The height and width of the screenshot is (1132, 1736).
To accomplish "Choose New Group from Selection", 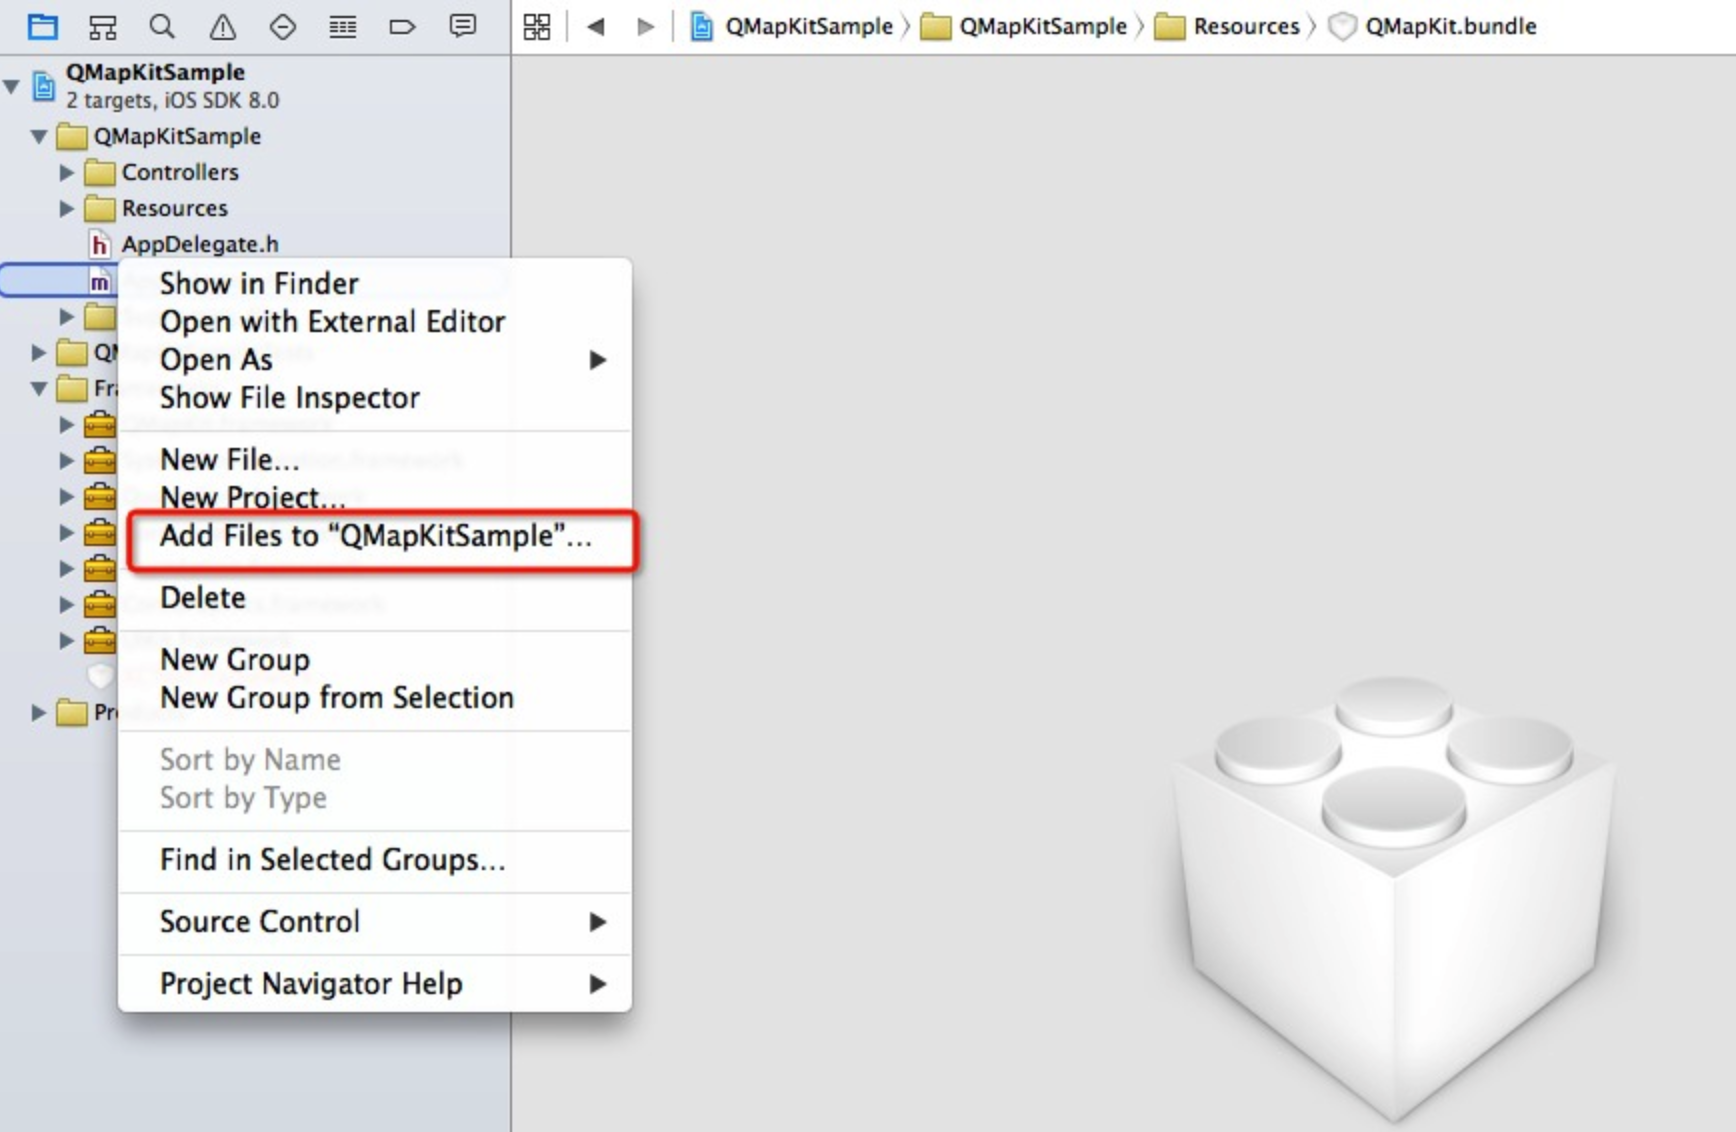I will pyautogui.click(x=375, y=698).
